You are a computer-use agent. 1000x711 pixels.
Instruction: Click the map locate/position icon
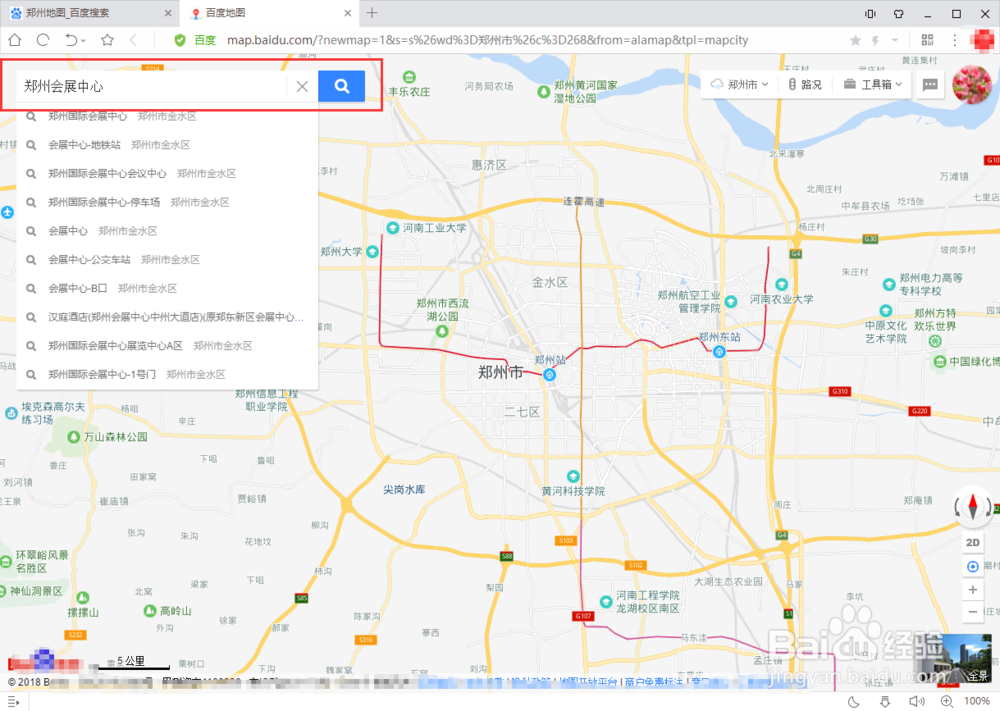[971, 566]
